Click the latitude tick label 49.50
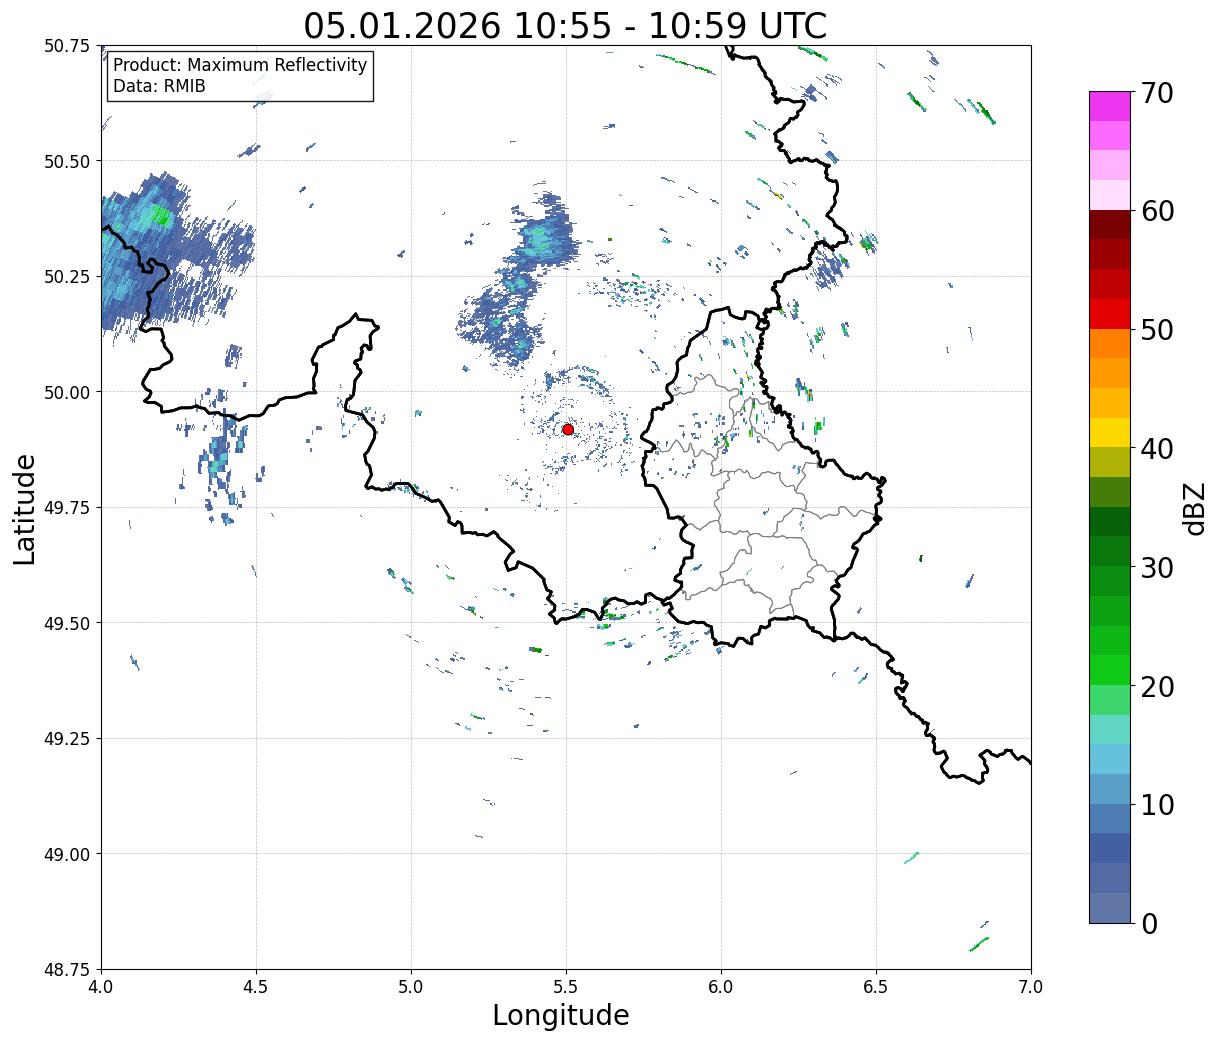The height and width of the screenshot is (1040, 1219). pos(67,623)
